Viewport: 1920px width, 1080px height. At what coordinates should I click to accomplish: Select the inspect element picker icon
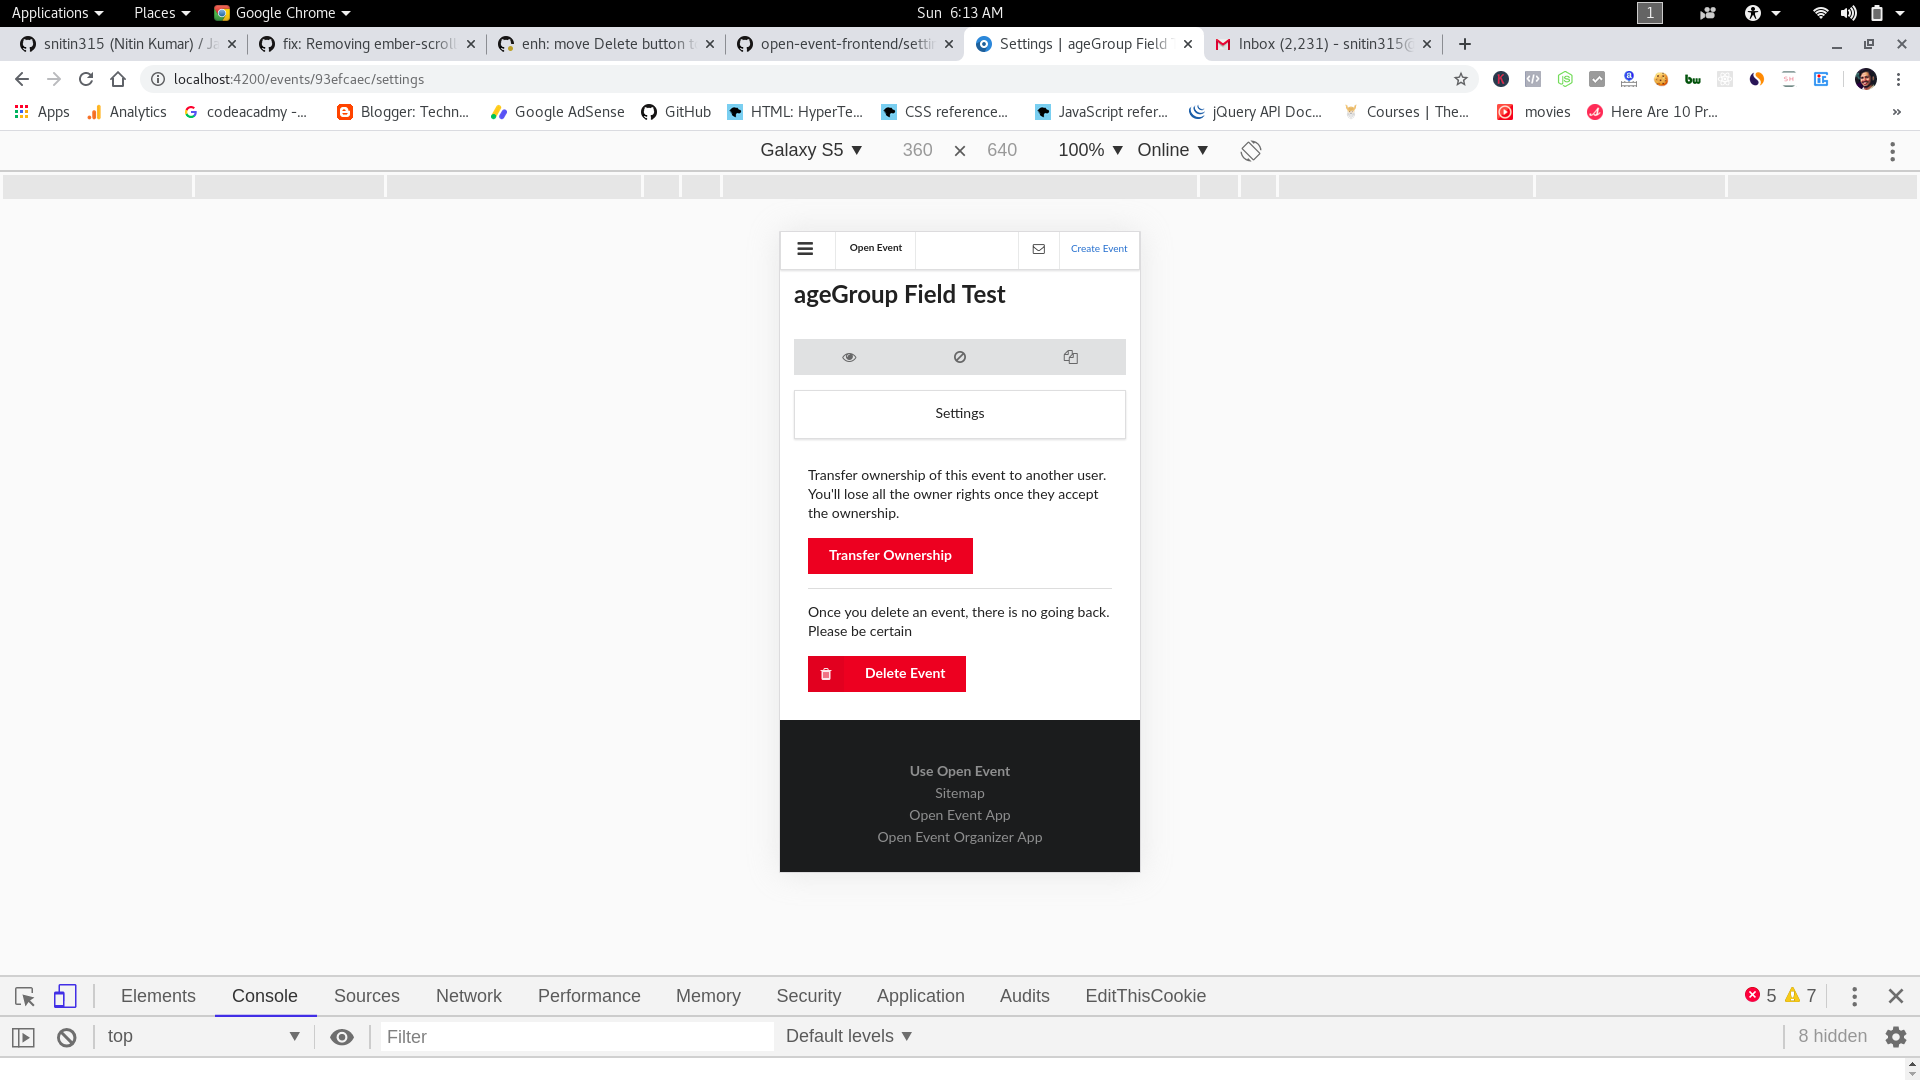tap(25, 996)
